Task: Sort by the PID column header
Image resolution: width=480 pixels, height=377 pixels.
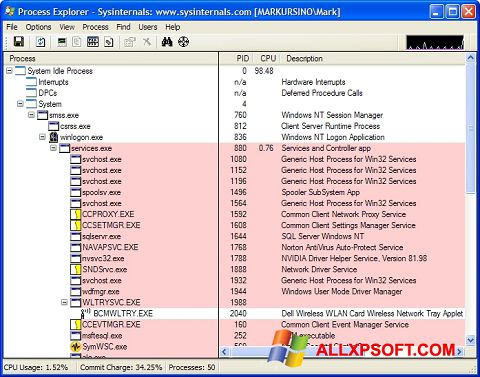Action: point(242,59)
